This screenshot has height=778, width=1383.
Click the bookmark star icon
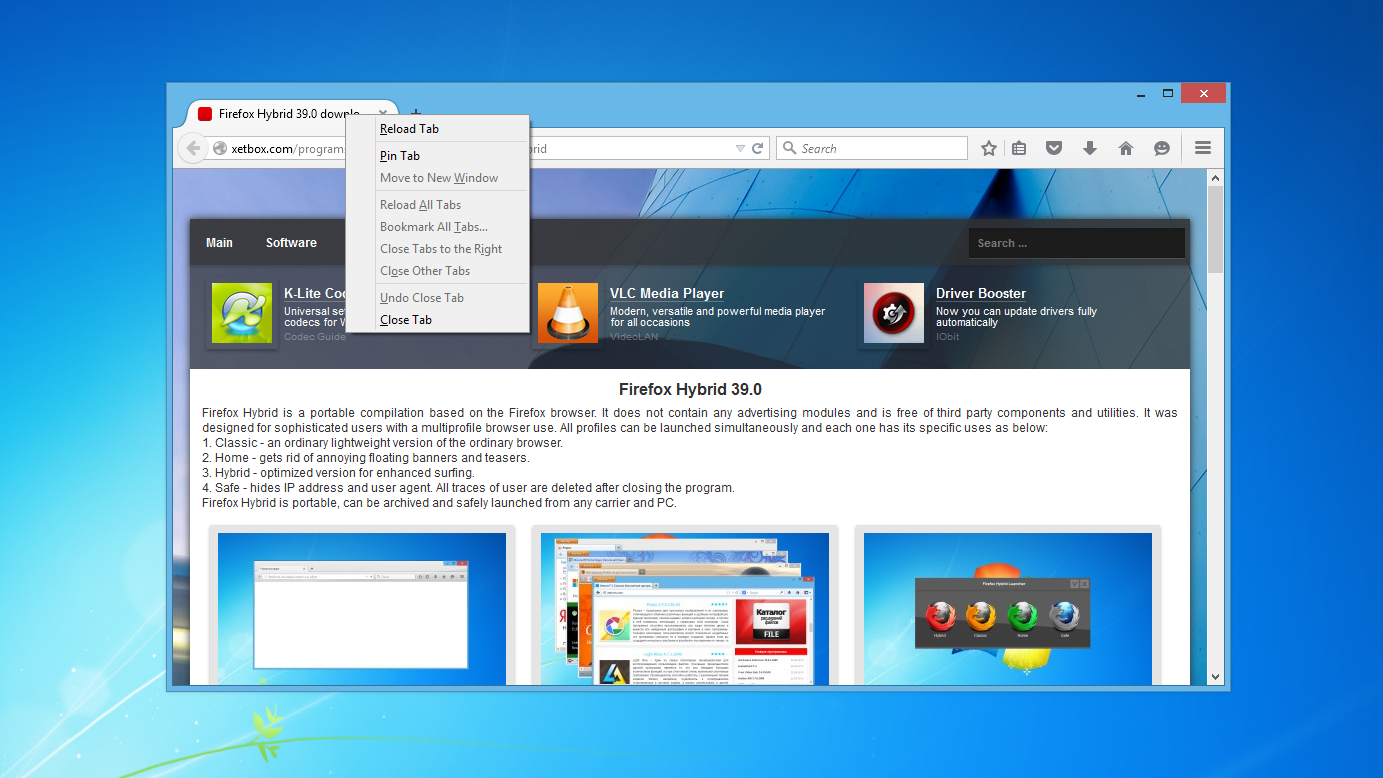click(x=988, y=148)
